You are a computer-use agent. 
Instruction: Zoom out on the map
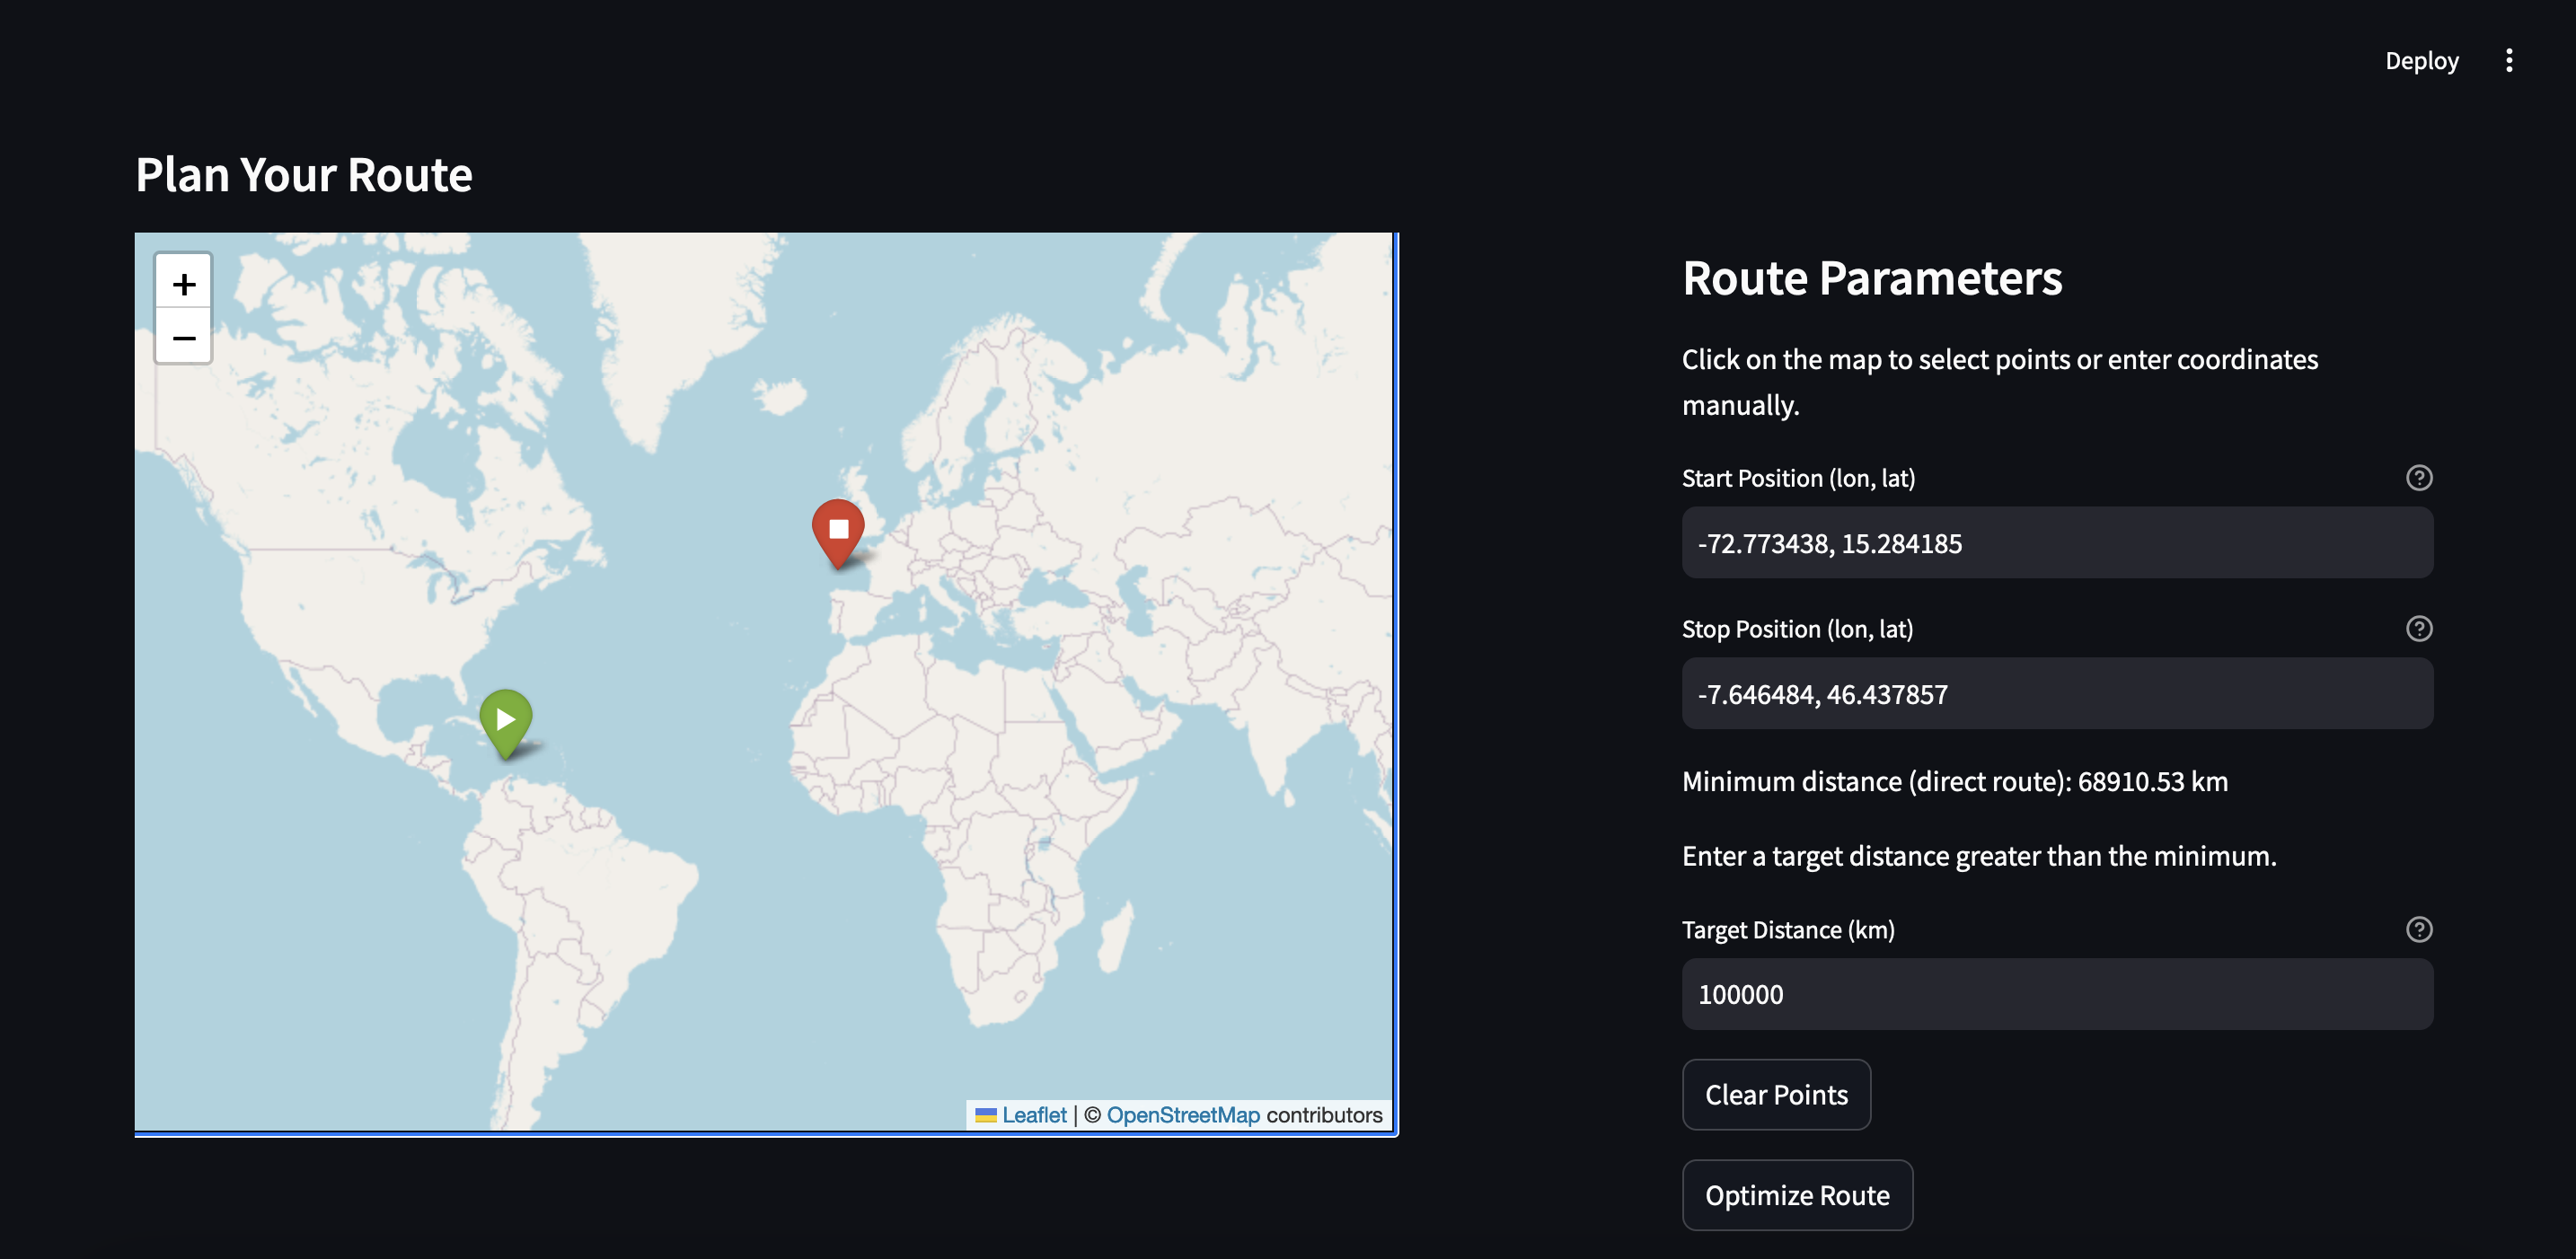[x=183, y=338]
